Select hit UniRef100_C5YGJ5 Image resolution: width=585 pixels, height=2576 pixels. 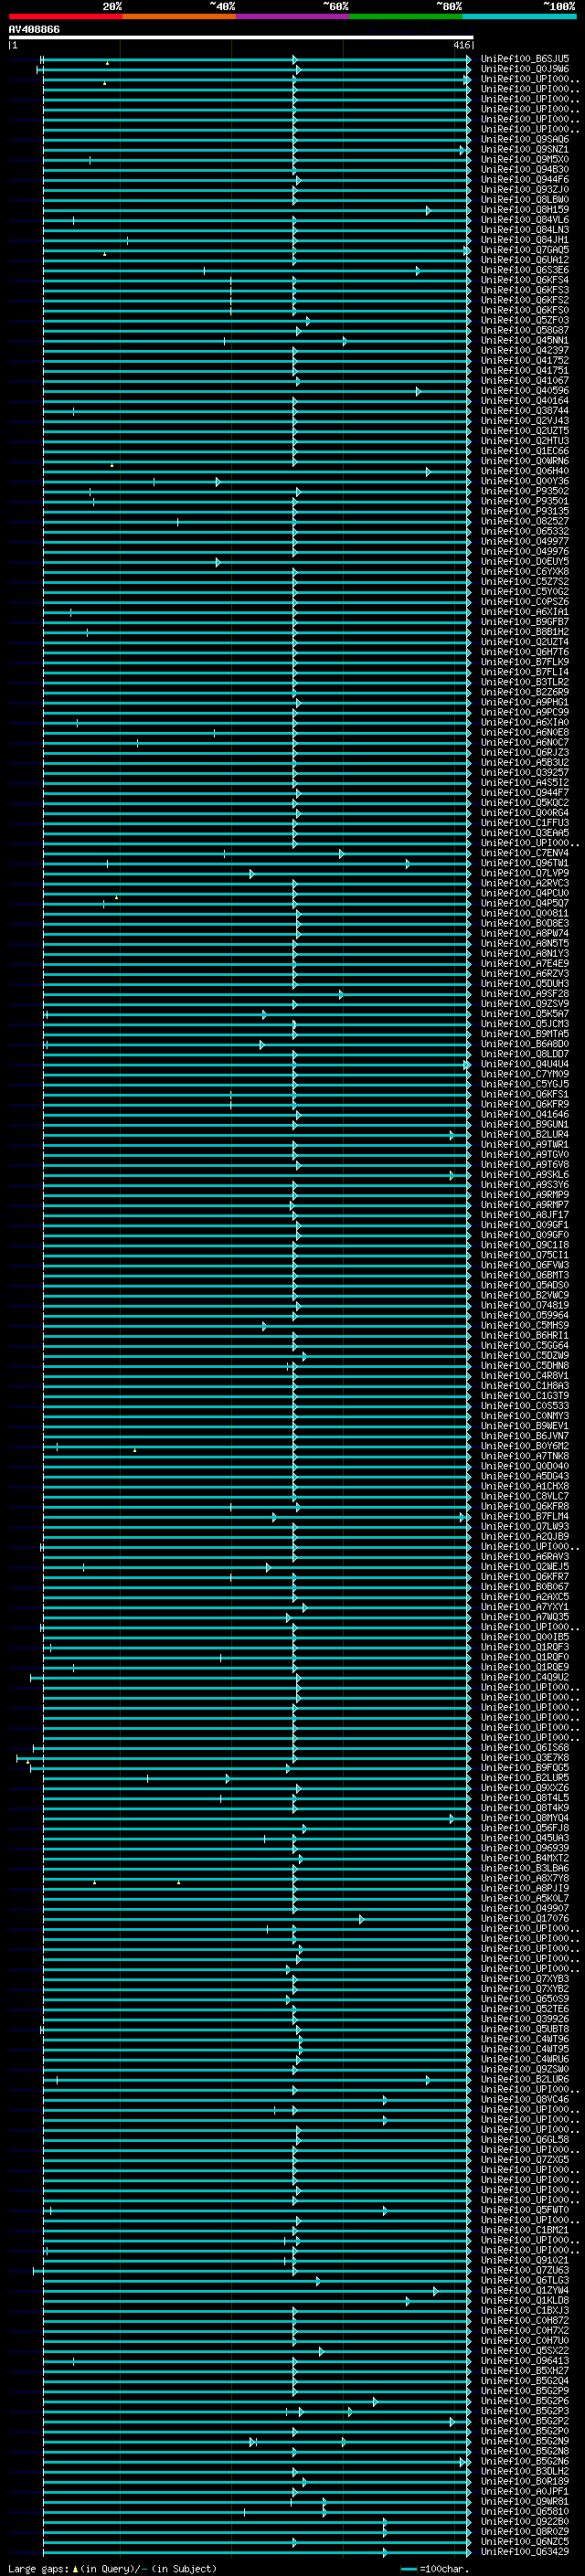(x=525, y=1084)
